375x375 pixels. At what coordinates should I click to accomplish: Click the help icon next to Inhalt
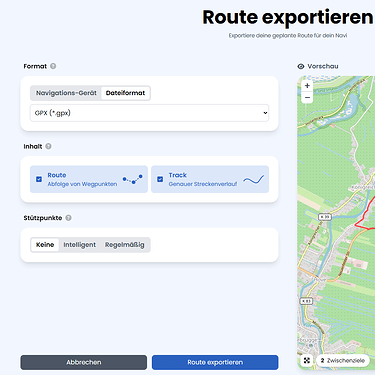click(x=48, y=146)
